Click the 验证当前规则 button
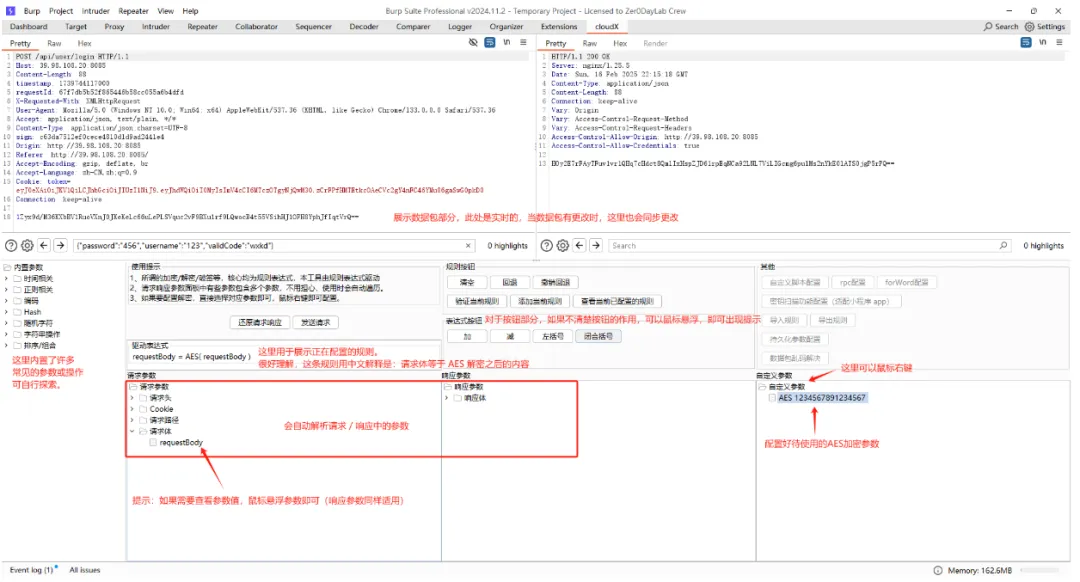Image resolution: width=1080 pixels, height=582 pixels. (477, 301)
